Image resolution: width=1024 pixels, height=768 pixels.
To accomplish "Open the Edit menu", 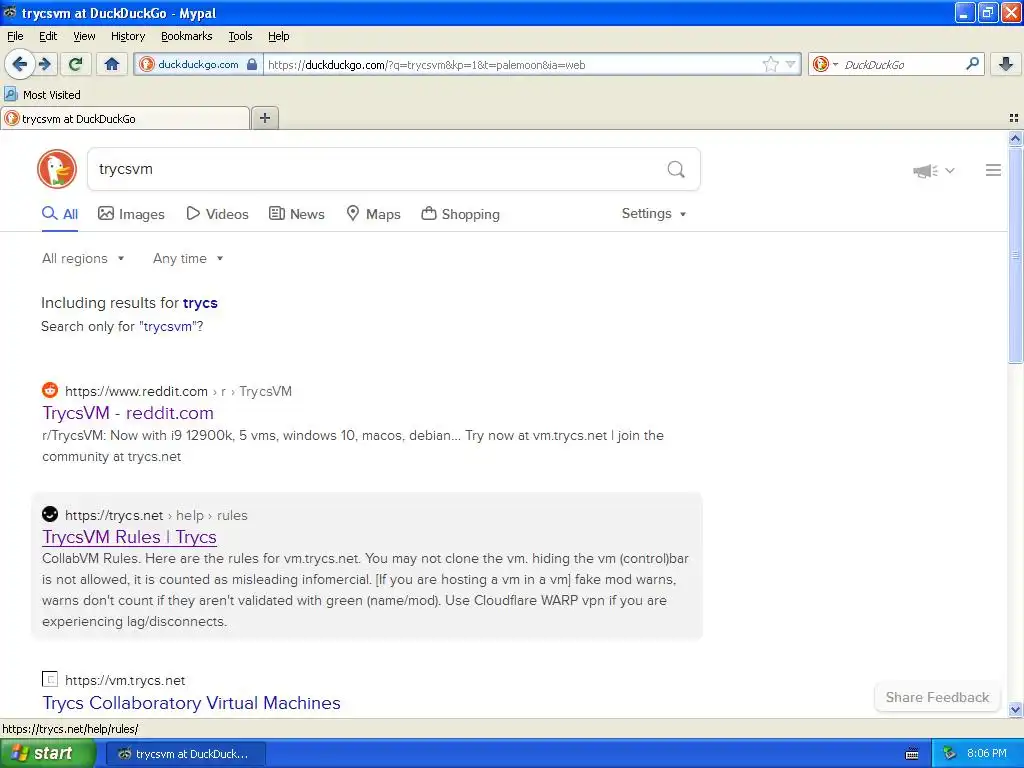I will [48, 36].
